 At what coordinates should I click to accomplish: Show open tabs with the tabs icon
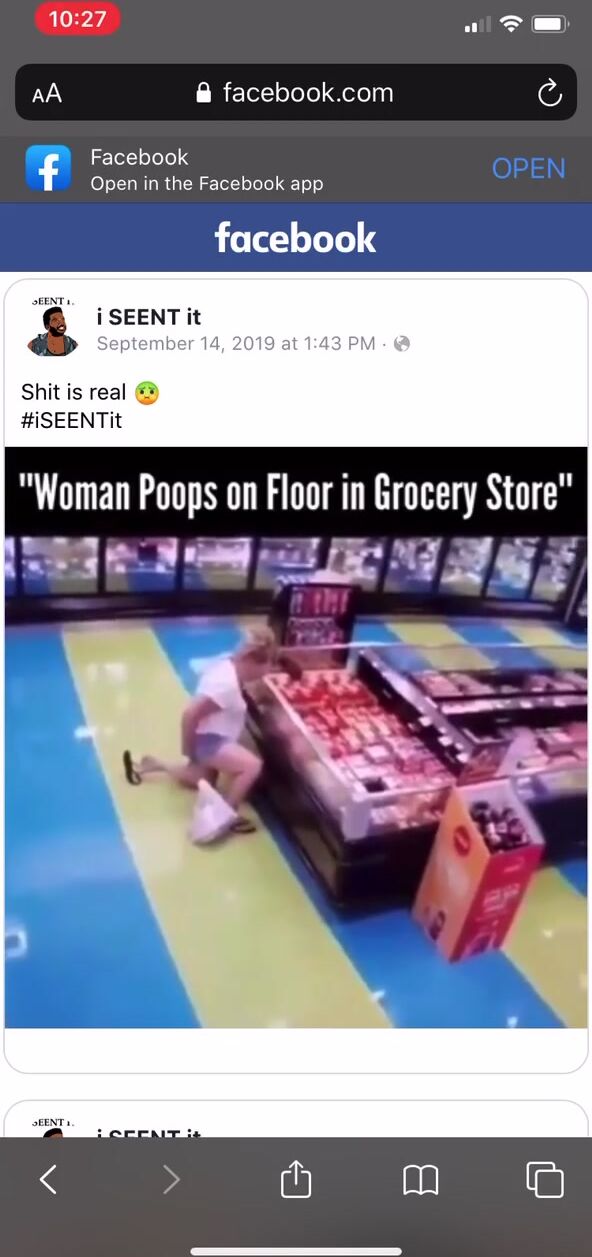(x=545, y=1180)
